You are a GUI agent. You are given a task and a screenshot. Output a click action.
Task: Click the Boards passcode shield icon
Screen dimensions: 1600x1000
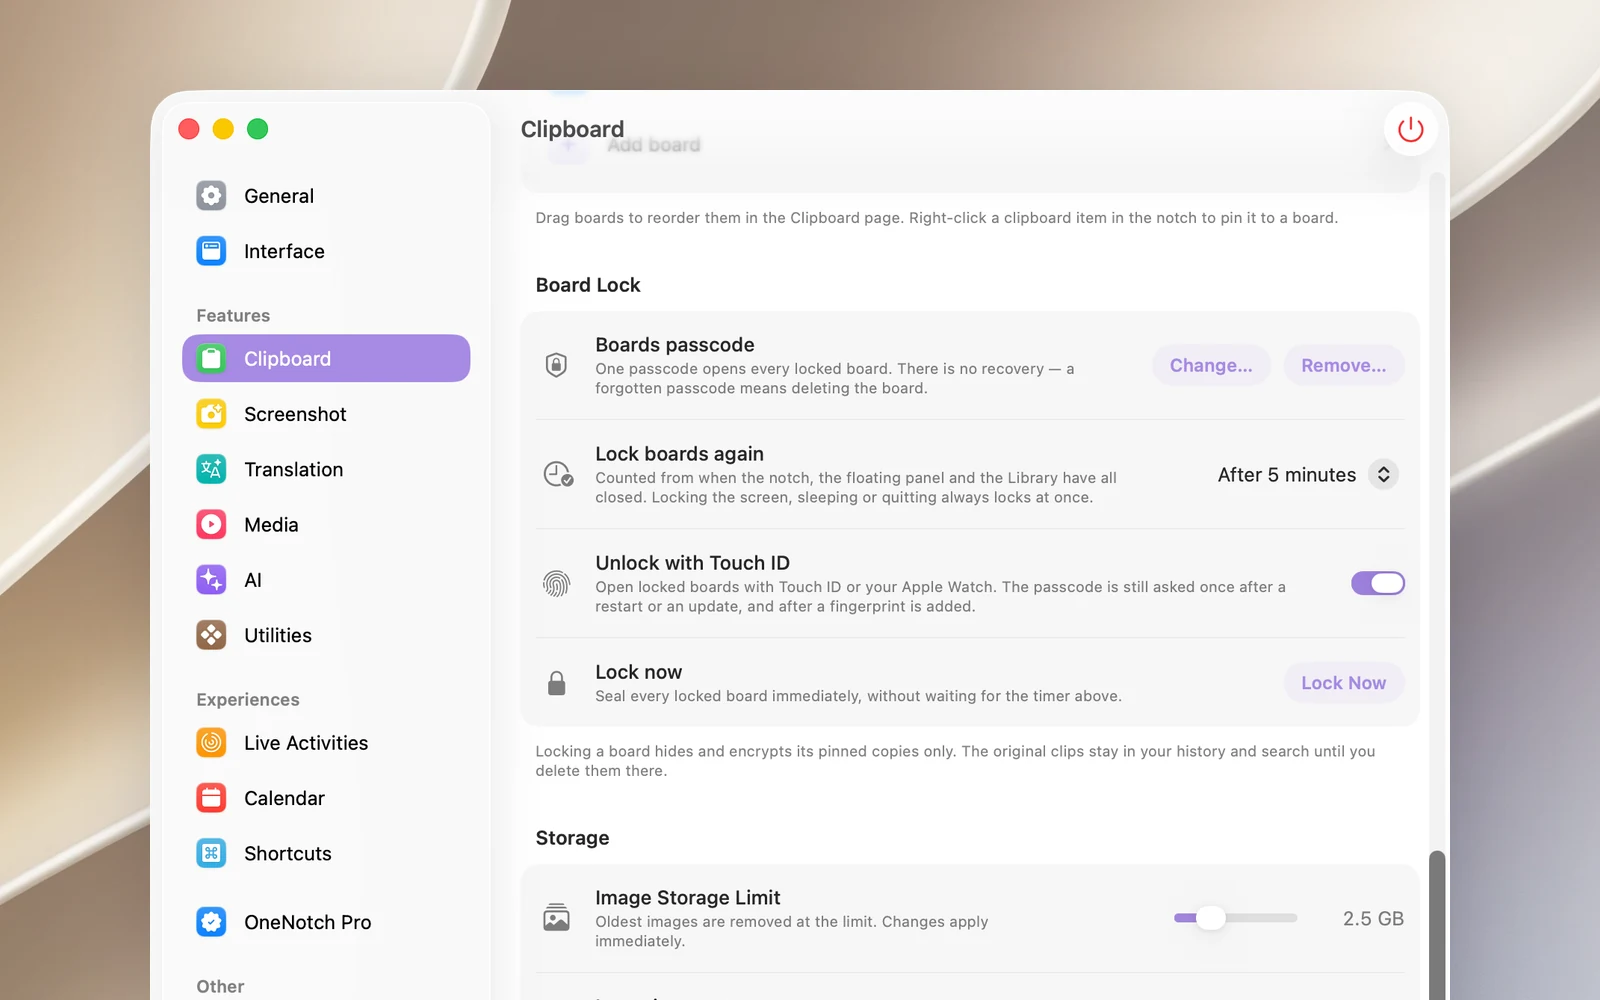(x=556, y=365)
